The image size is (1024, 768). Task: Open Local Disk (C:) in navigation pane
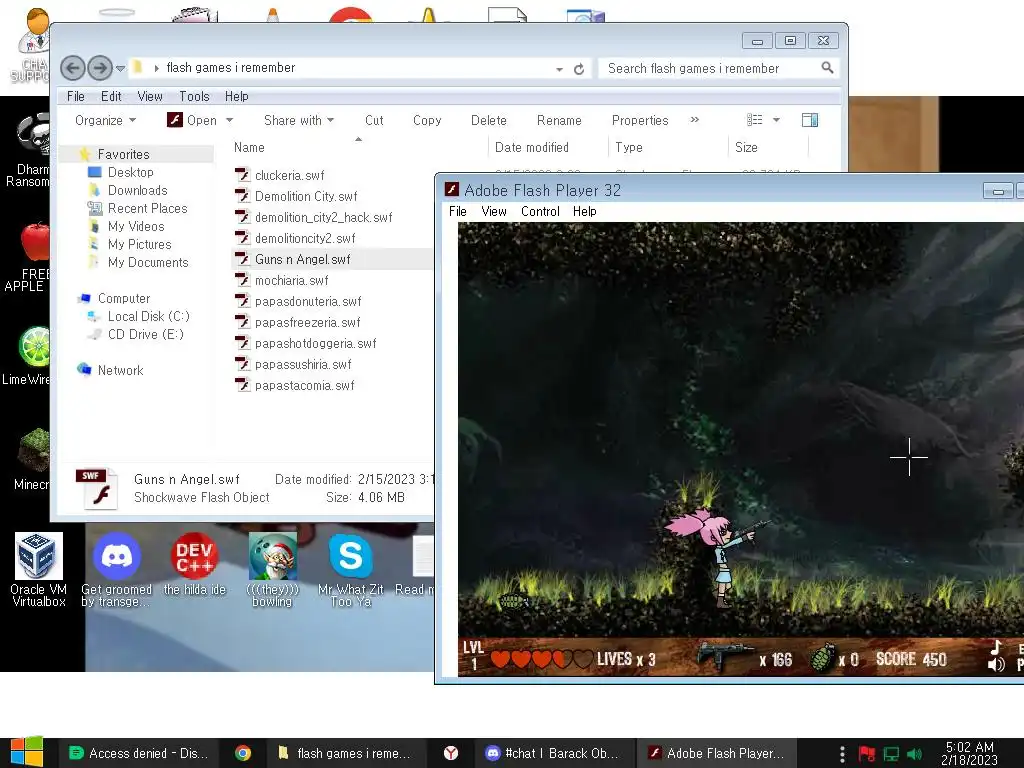coord(148,316)
